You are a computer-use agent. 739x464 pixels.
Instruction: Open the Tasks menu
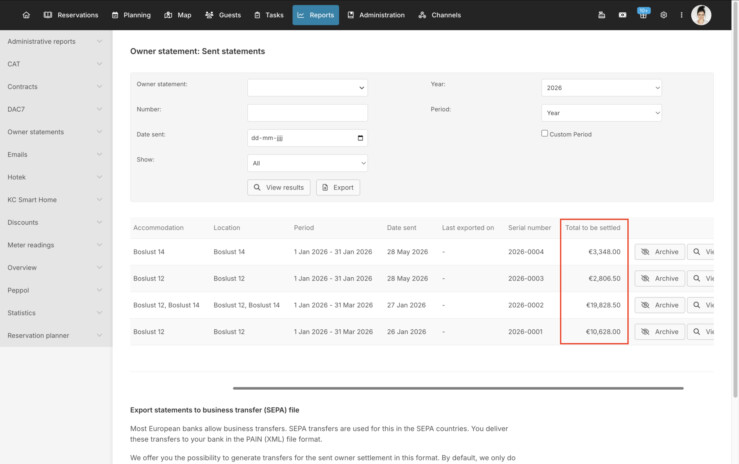coord(269,15)
